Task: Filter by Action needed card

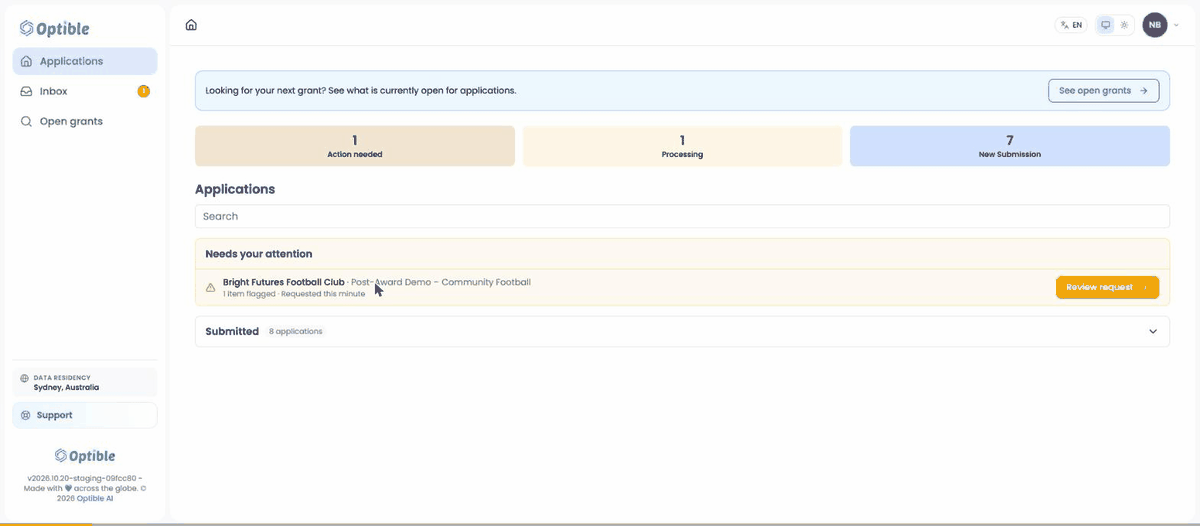Action: pyautogui.click(x=355, y=146)
